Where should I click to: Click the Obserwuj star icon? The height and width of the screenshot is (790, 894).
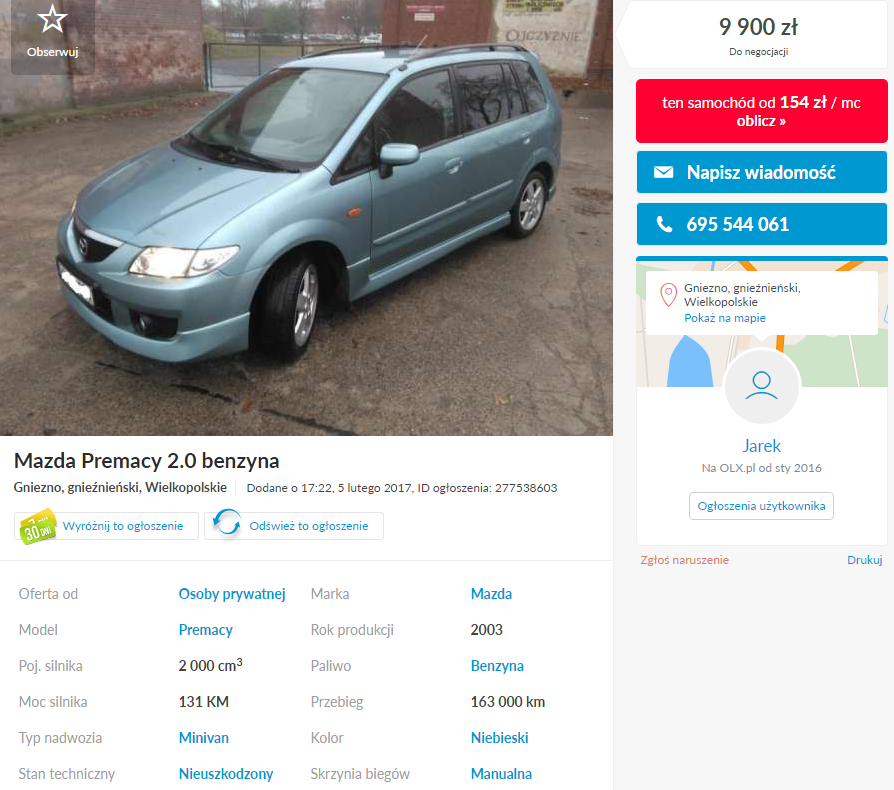[x=52, y=19]
